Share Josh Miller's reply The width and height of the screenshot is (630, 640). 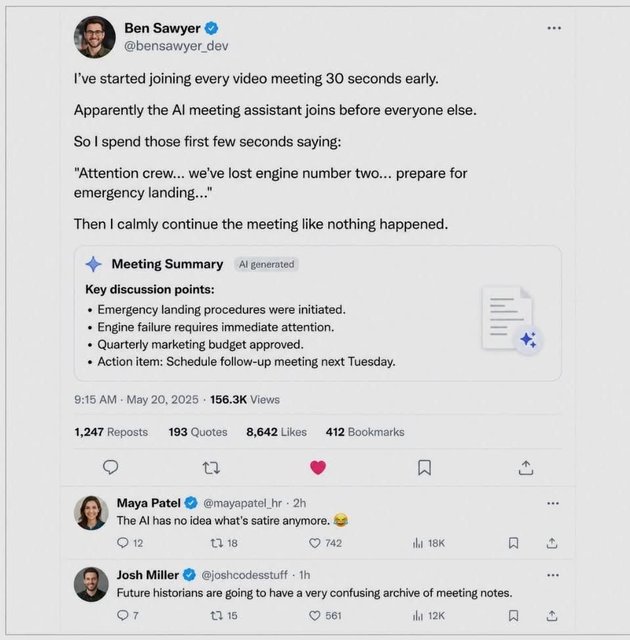[552, 616]
